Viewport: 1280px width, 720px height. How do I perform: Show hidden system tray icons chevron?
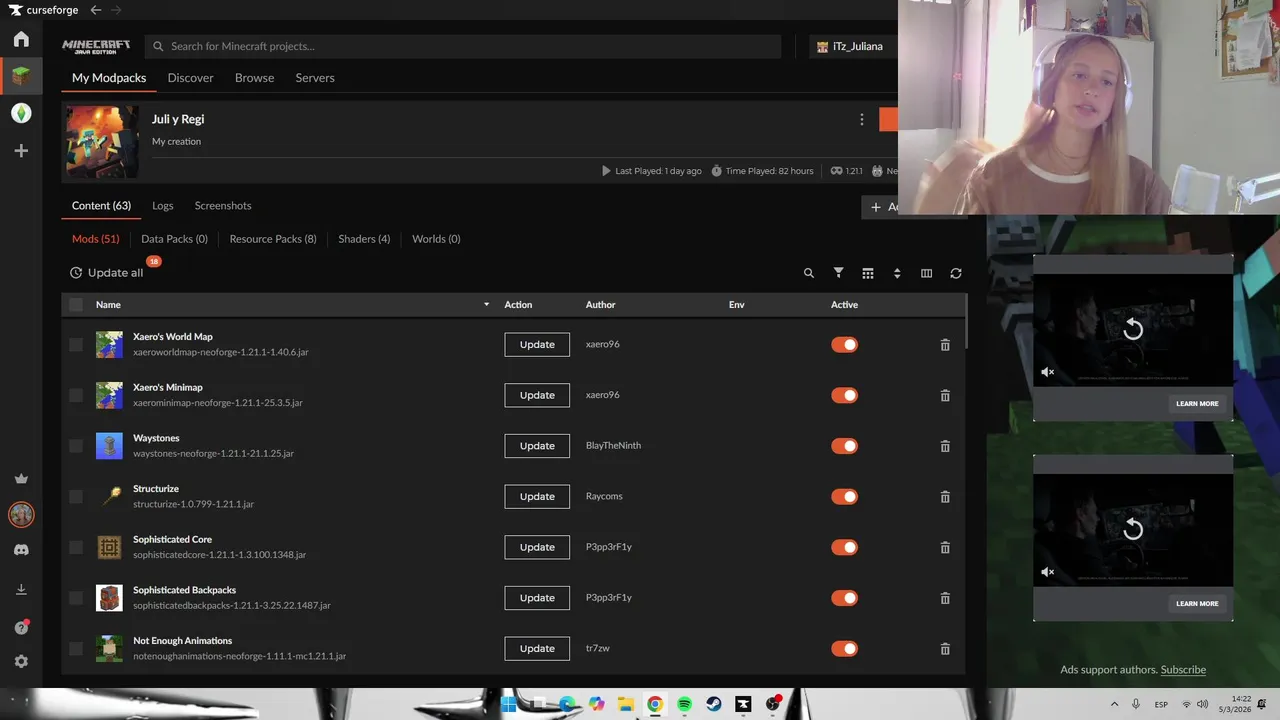pyautogui.click(x=1114, y=704)
